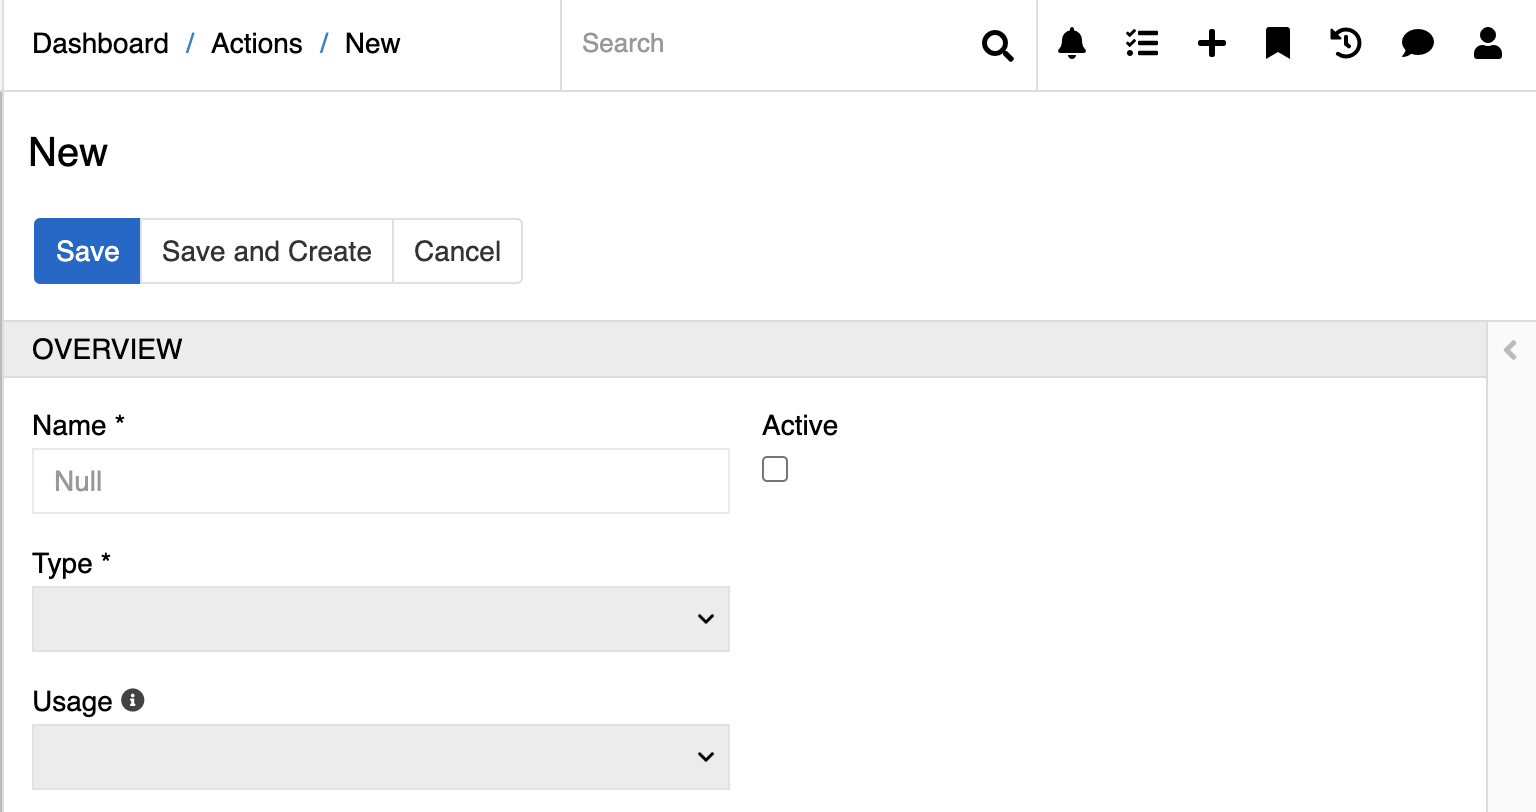Click into the Name text field
1536x812 pixels.
coord(381,481)
